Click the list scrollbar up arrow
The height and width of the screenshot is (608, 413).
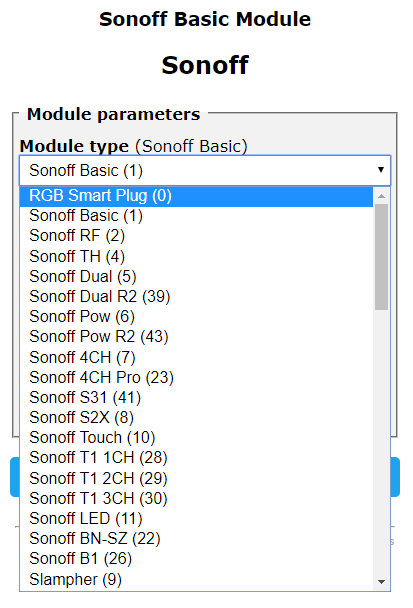pyautogui.click(x=381, y=196)
